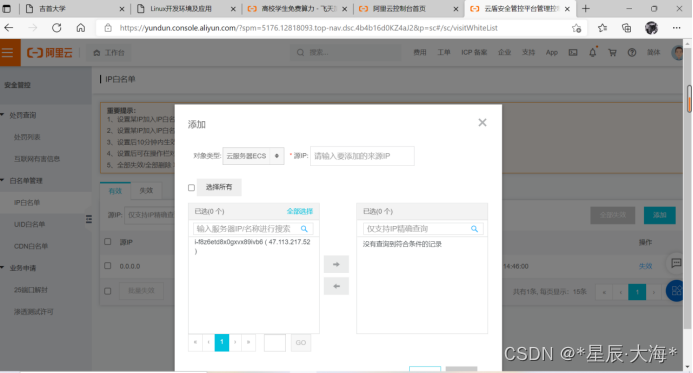Viewport: 693px width, 373px height.
Task: Open 费用 in the top menu
Action: 420,53
